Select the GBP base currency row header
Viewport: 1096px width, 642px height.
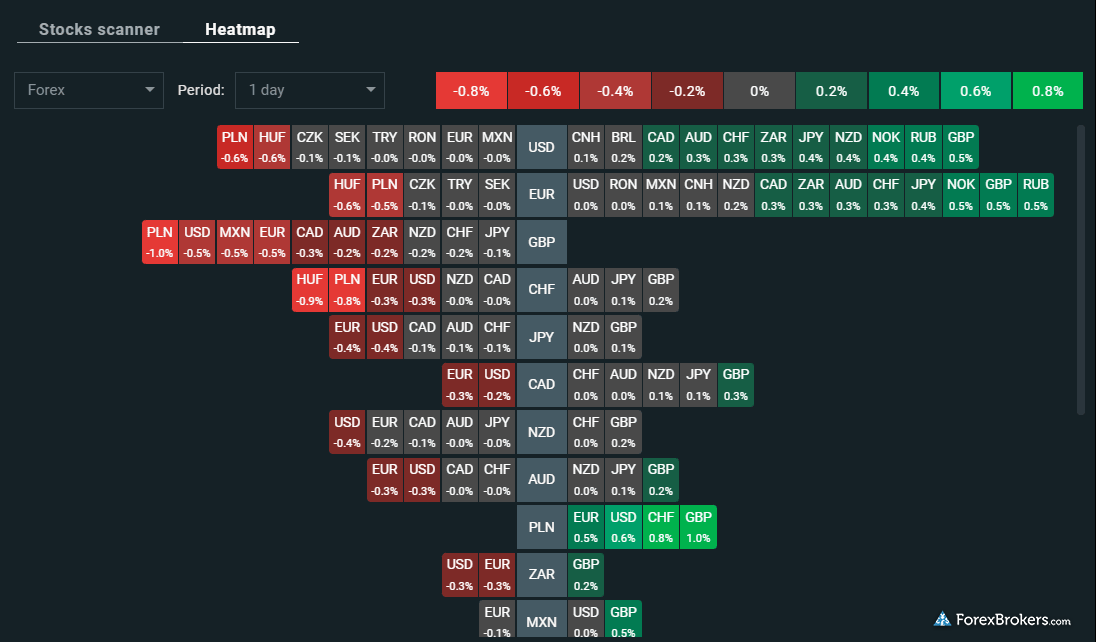(x=541, y=242)
